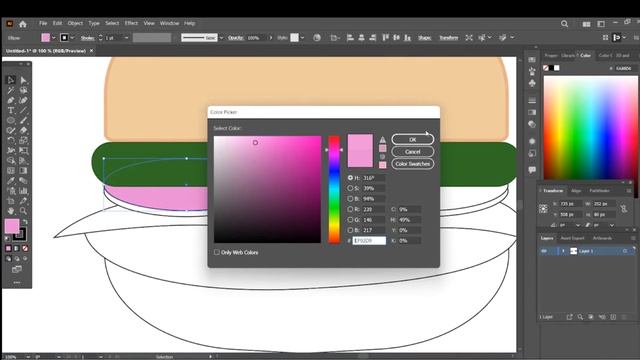Screen dimensions: 640x360
Task: Open fill color dropdown in control bar
Action: click(x=53, y=38)
